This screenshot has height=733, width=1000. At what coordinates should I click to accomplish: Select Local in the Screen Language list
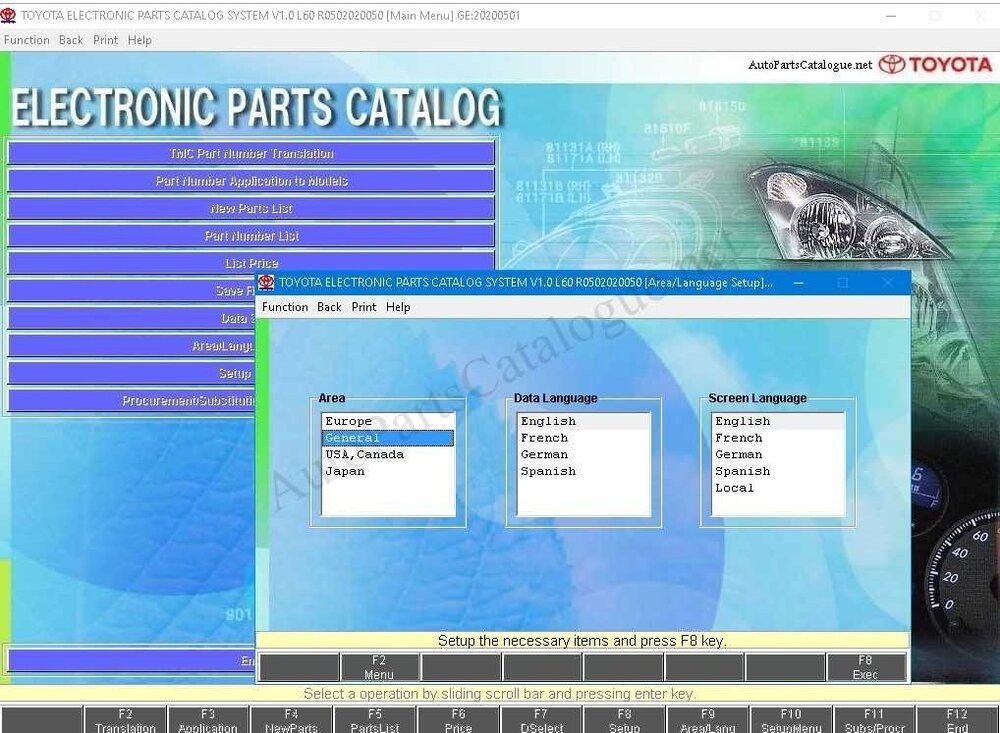coord(734,488)
